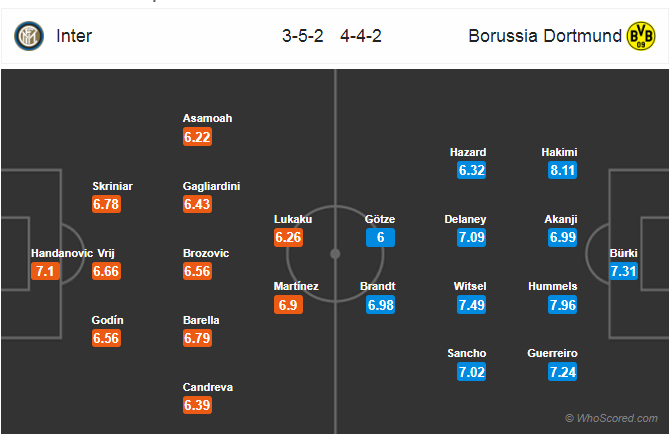Click Hummels' 7.96 rating badge
The image size is (670, 434).
point(563,305)
